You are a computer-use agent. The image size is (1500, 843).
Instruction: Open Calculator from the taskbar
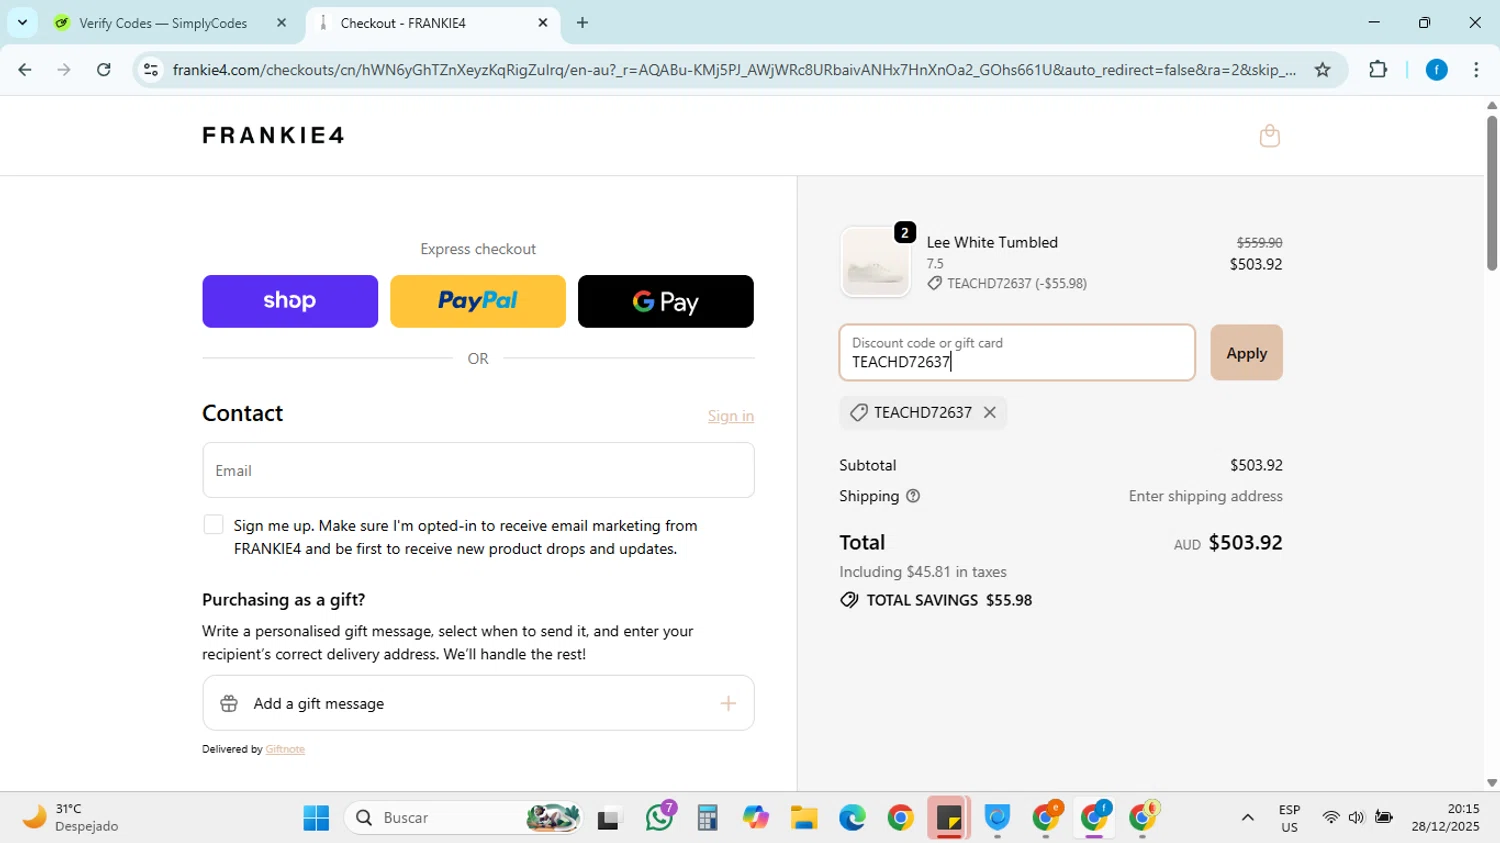coord(708,818)
